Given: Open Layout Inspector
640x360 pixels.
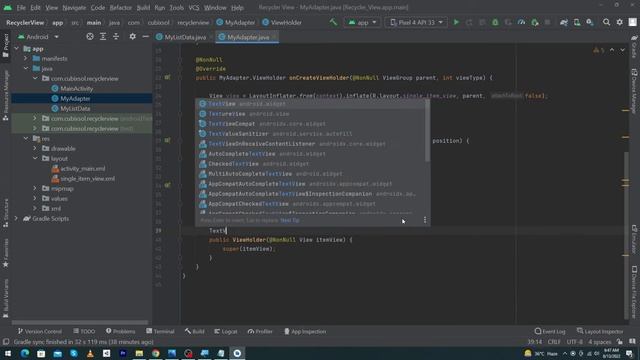Looking at the screenshot, I should [600, 331].
